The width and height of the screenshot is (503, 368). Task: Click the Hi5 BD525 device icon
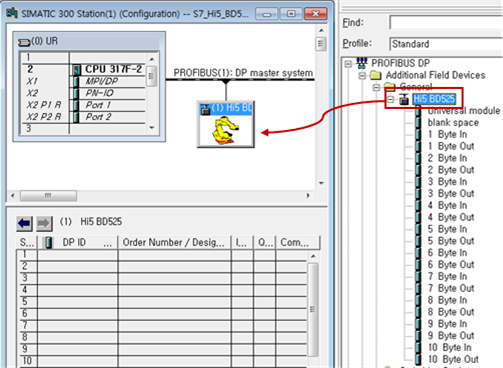[404, 99]
